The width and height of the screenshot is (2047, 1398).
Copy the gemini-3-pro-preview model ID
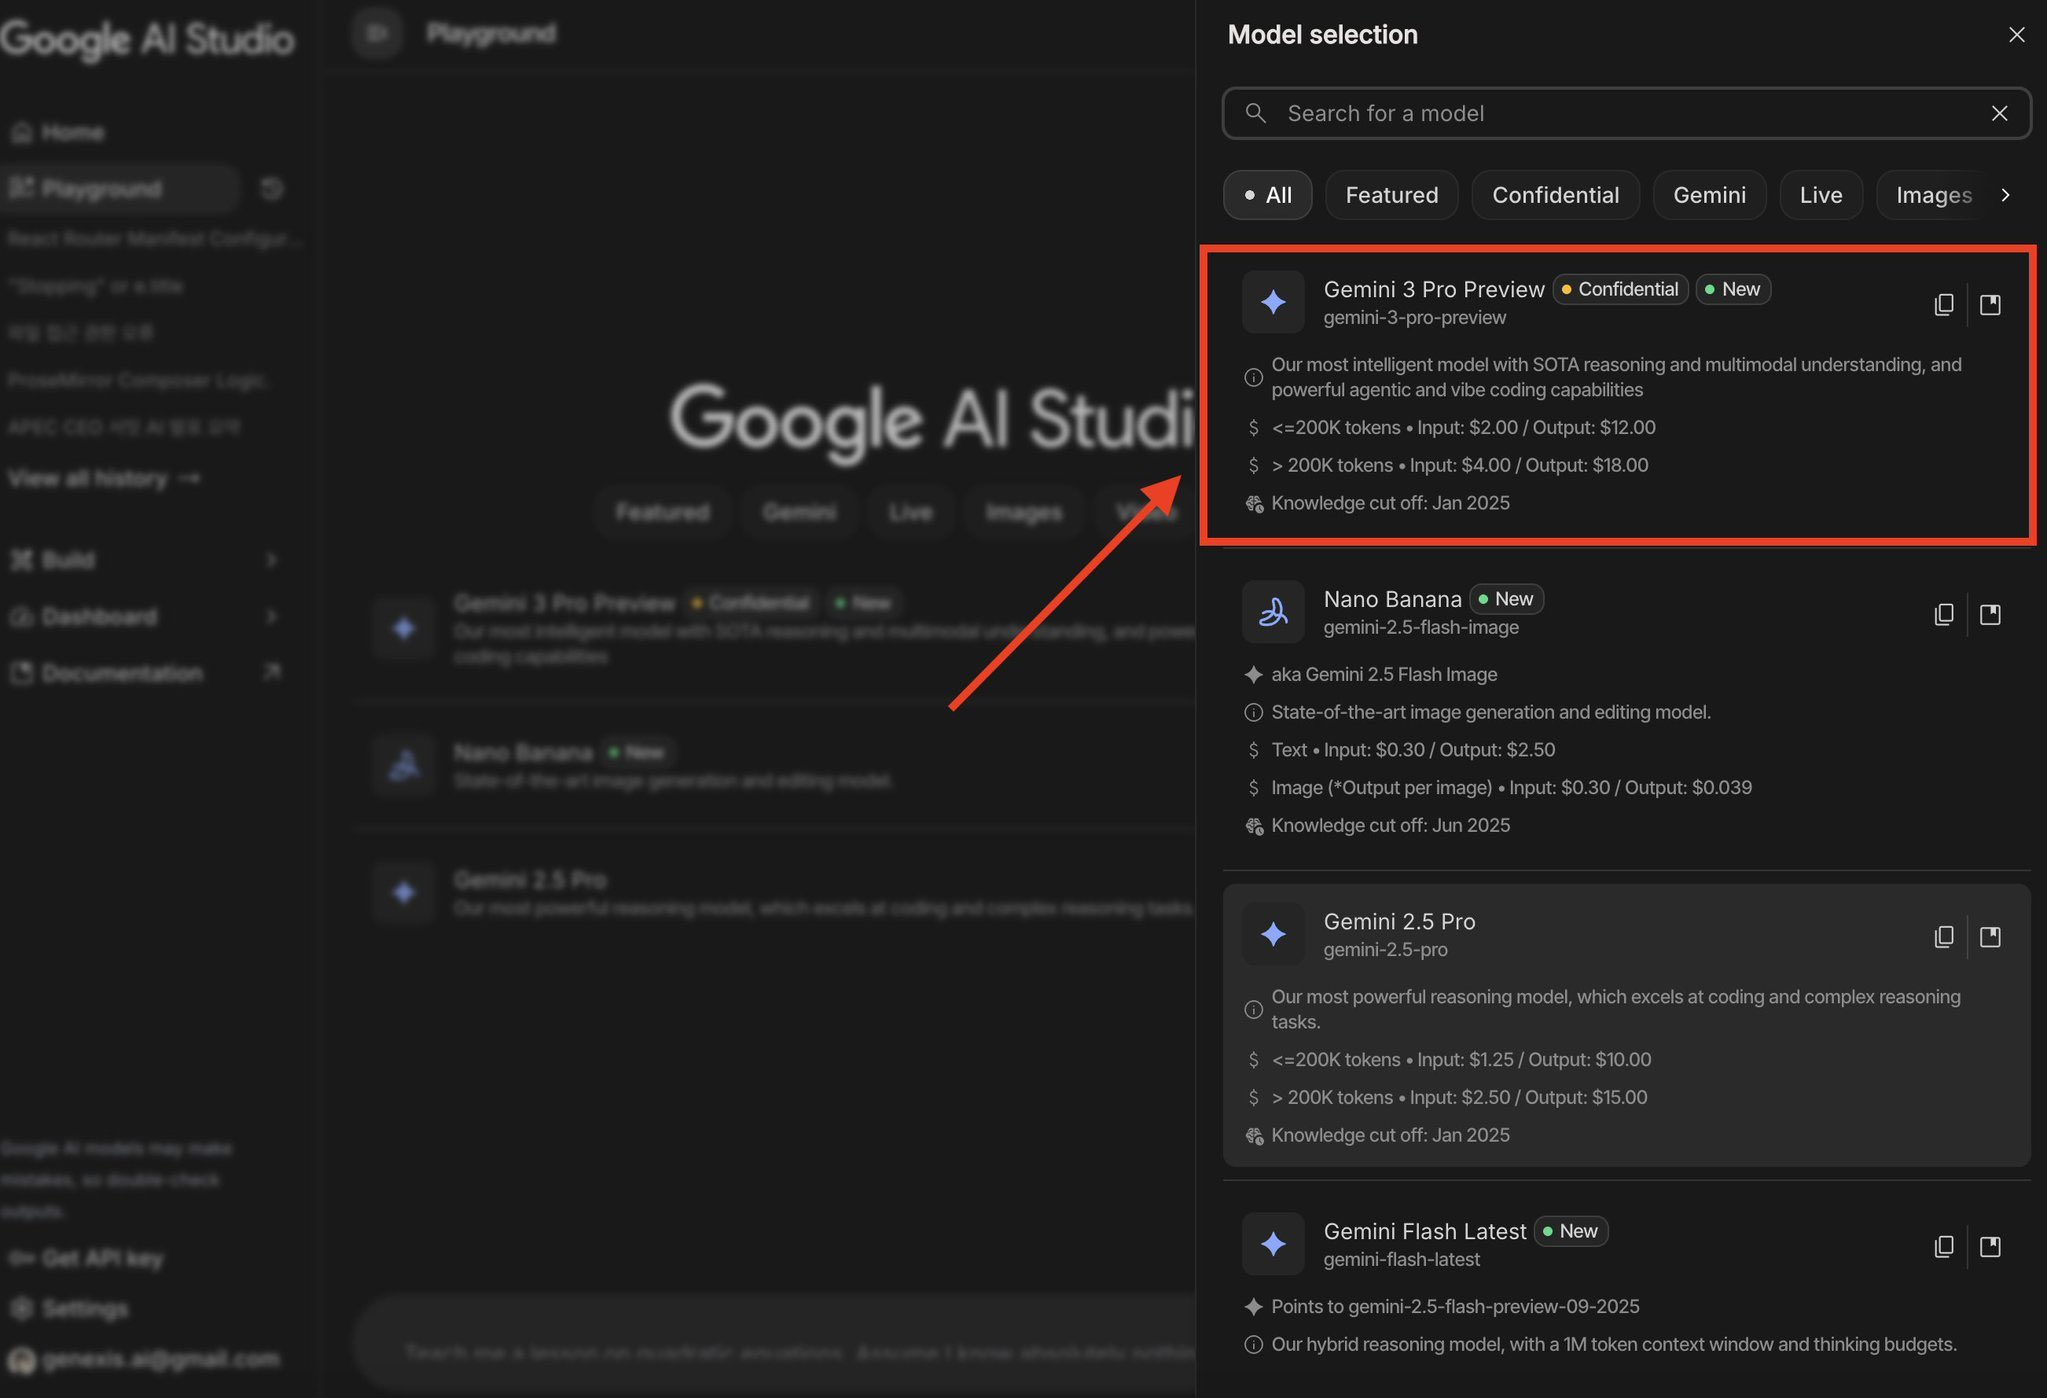pyautogui.click(x=1943, y=304)
